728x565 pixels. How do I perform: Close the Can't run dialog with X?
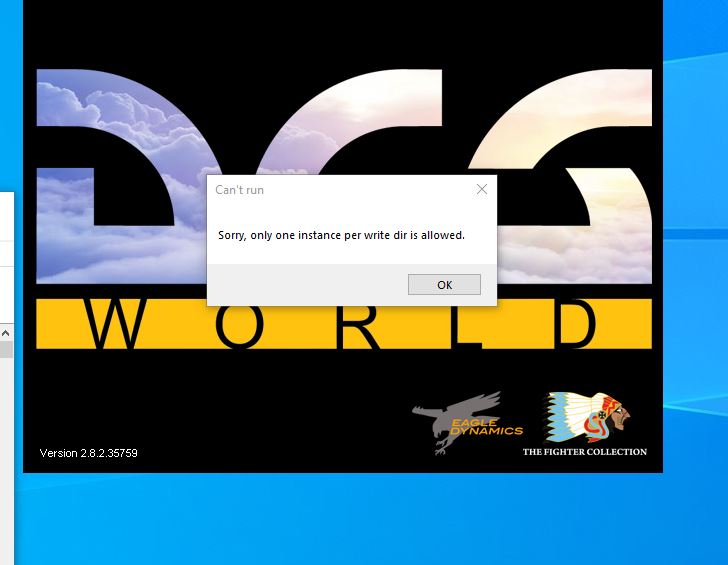482,189
